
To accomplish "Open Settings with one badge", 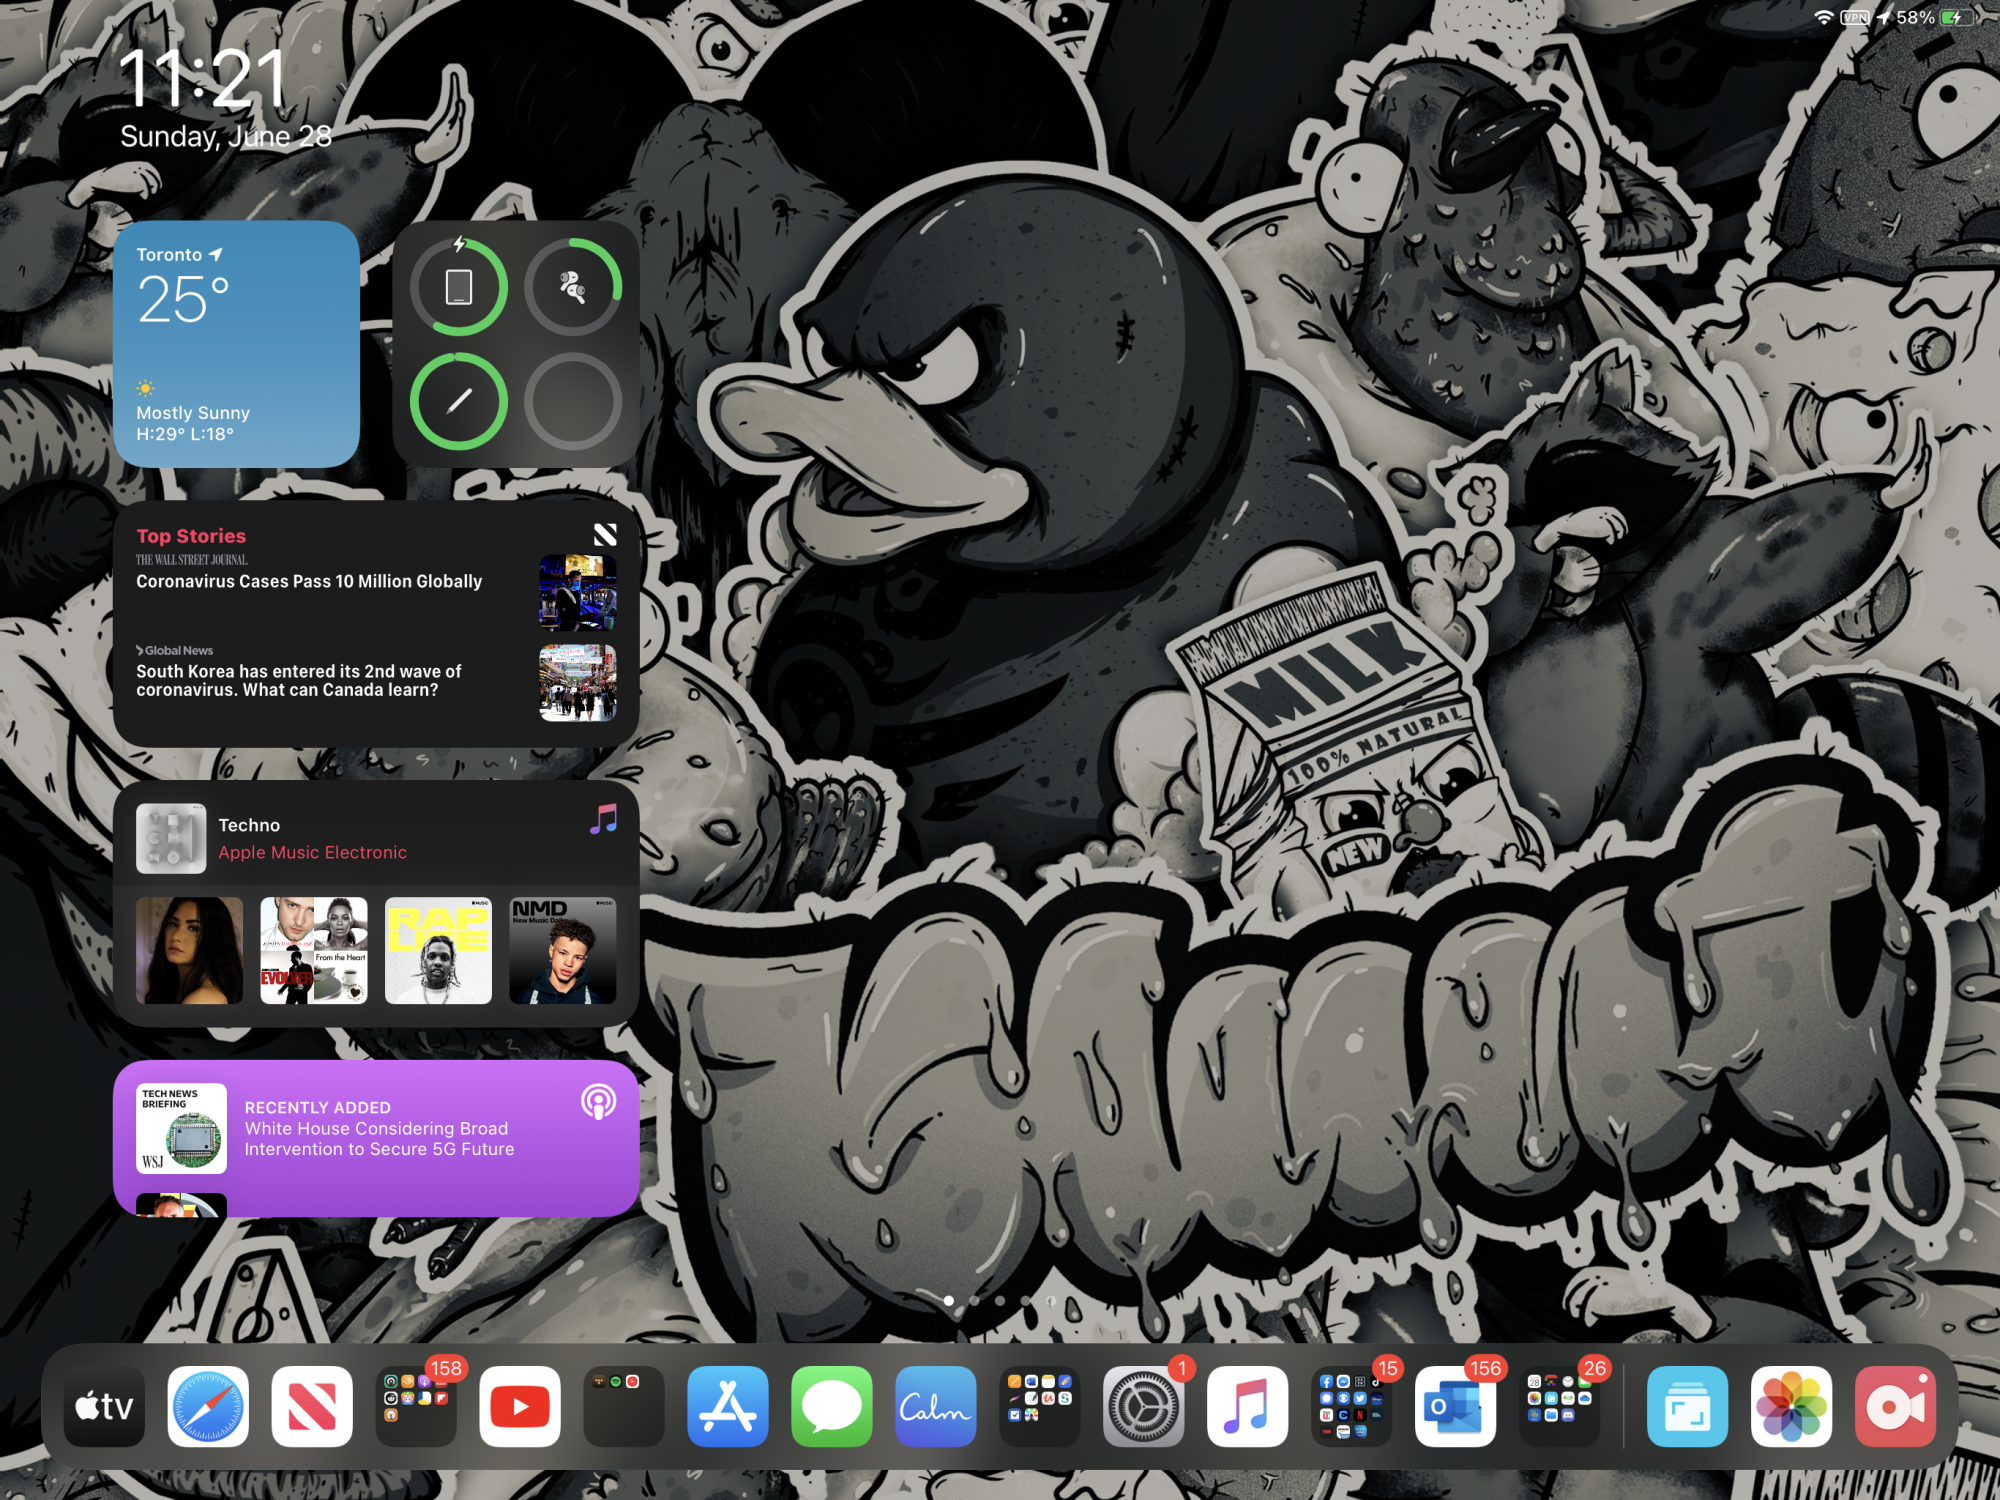I will coord(1144,1406).
